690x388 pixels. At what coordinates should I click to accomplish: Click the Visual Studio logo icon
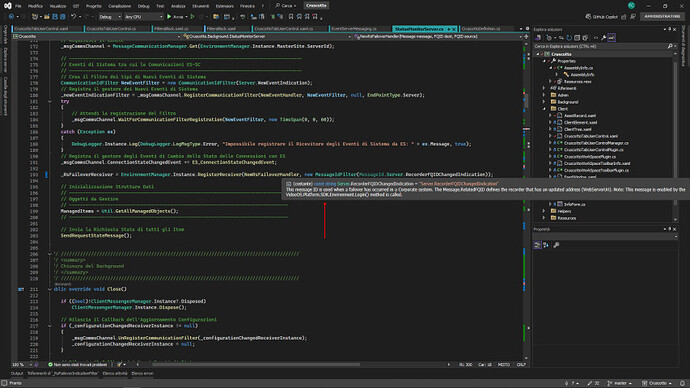(7, 6)
